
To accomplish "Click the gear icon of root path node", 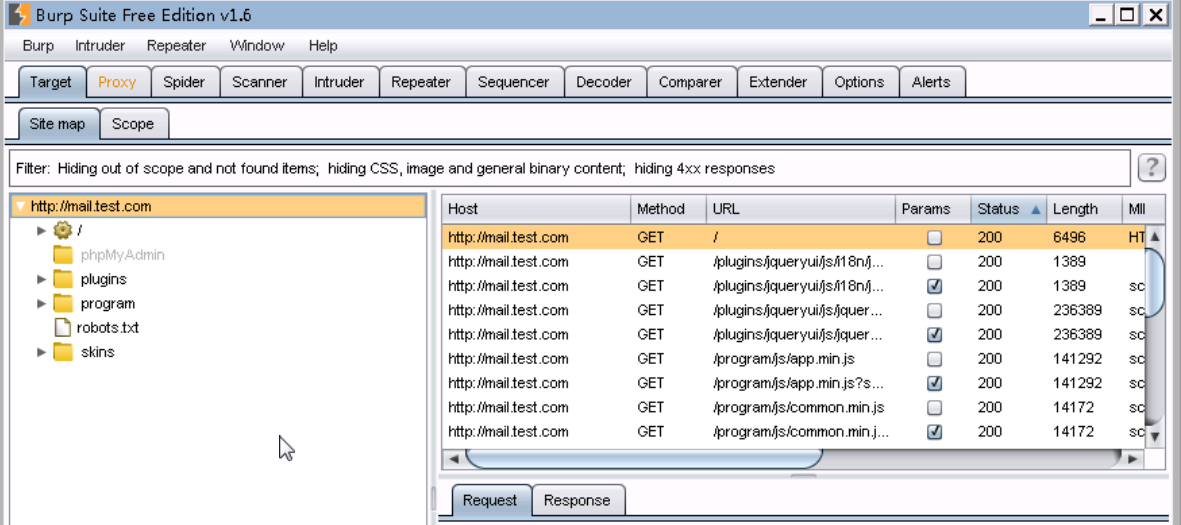I will click(x=63, y=230).
